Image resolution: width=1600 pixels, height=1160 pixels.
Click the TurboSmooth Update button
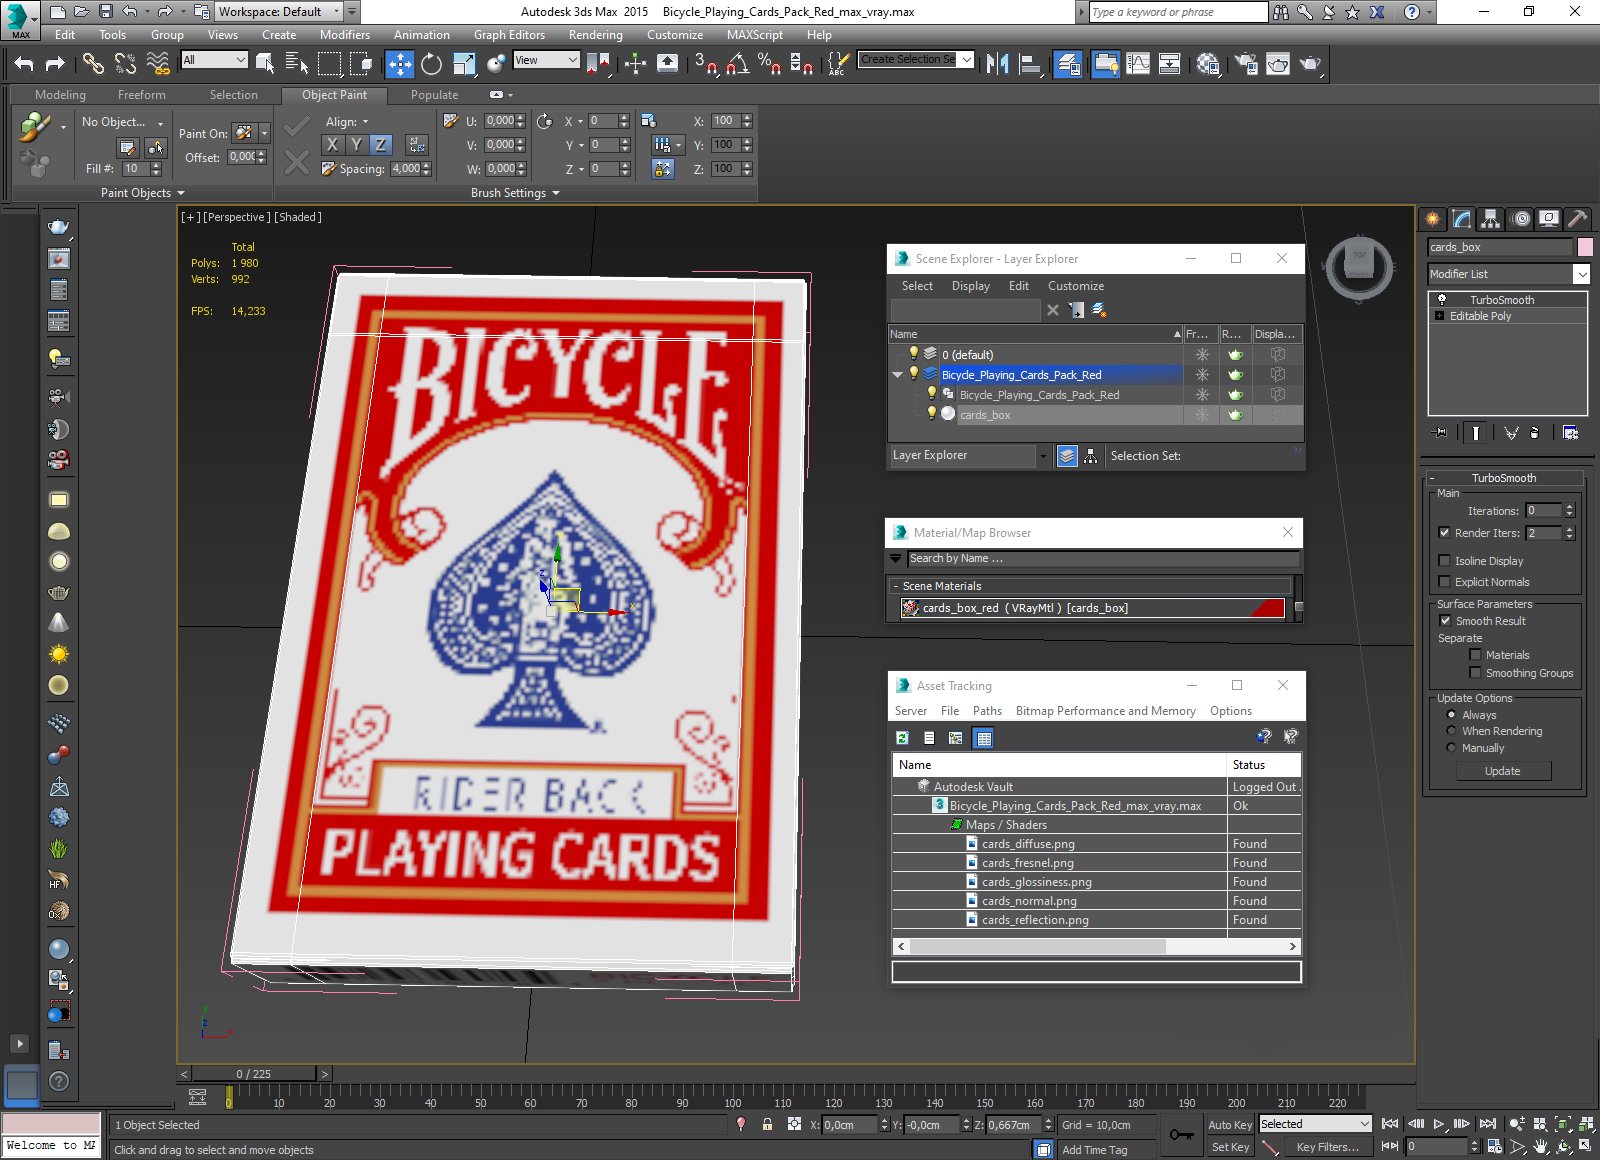[x=1503, y=771]
